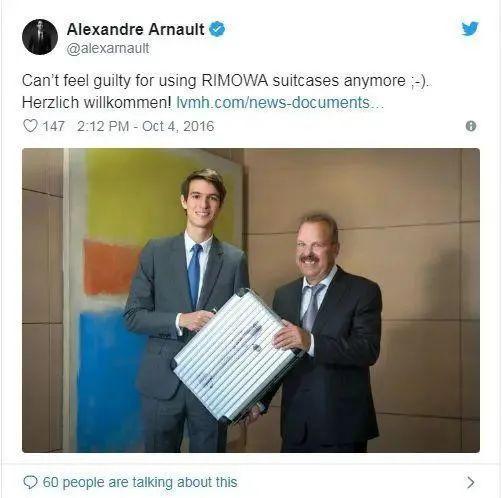Open the attached tweet photo

(251, 300)
